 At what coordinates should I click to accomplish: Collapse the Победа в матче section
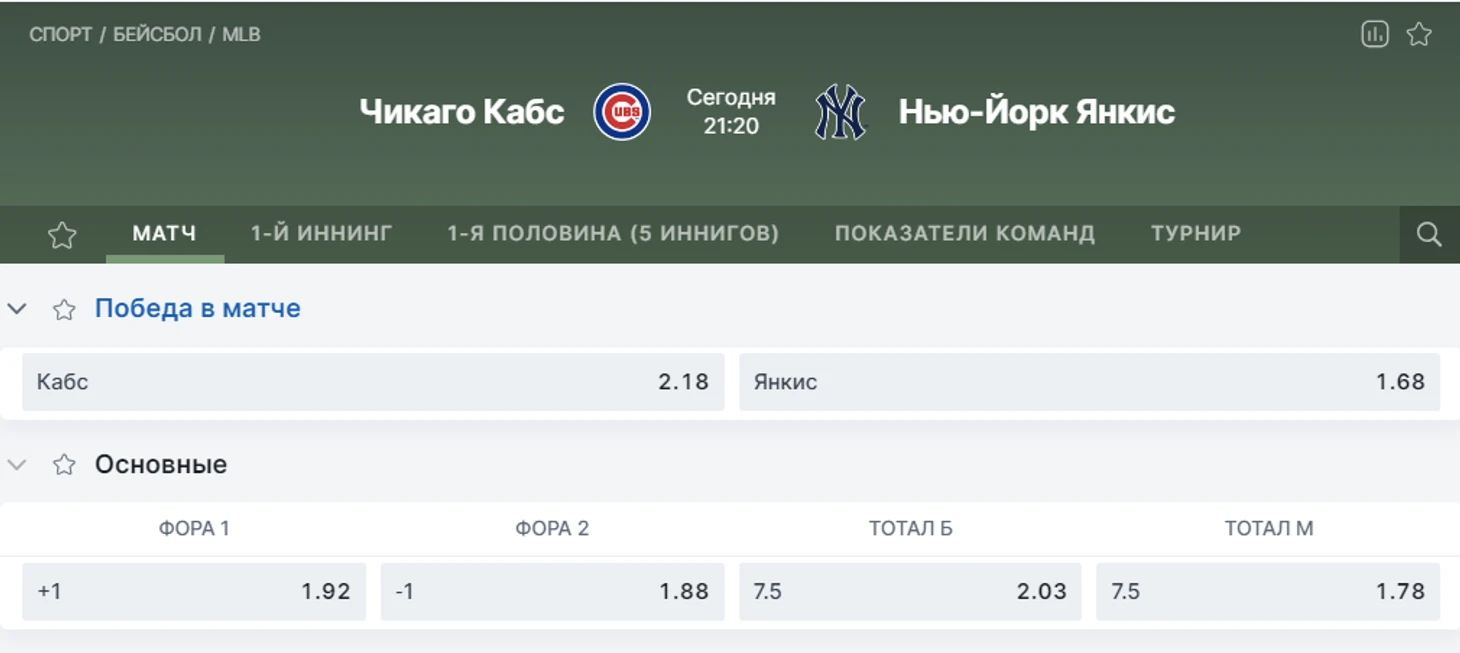pos(17,309)
